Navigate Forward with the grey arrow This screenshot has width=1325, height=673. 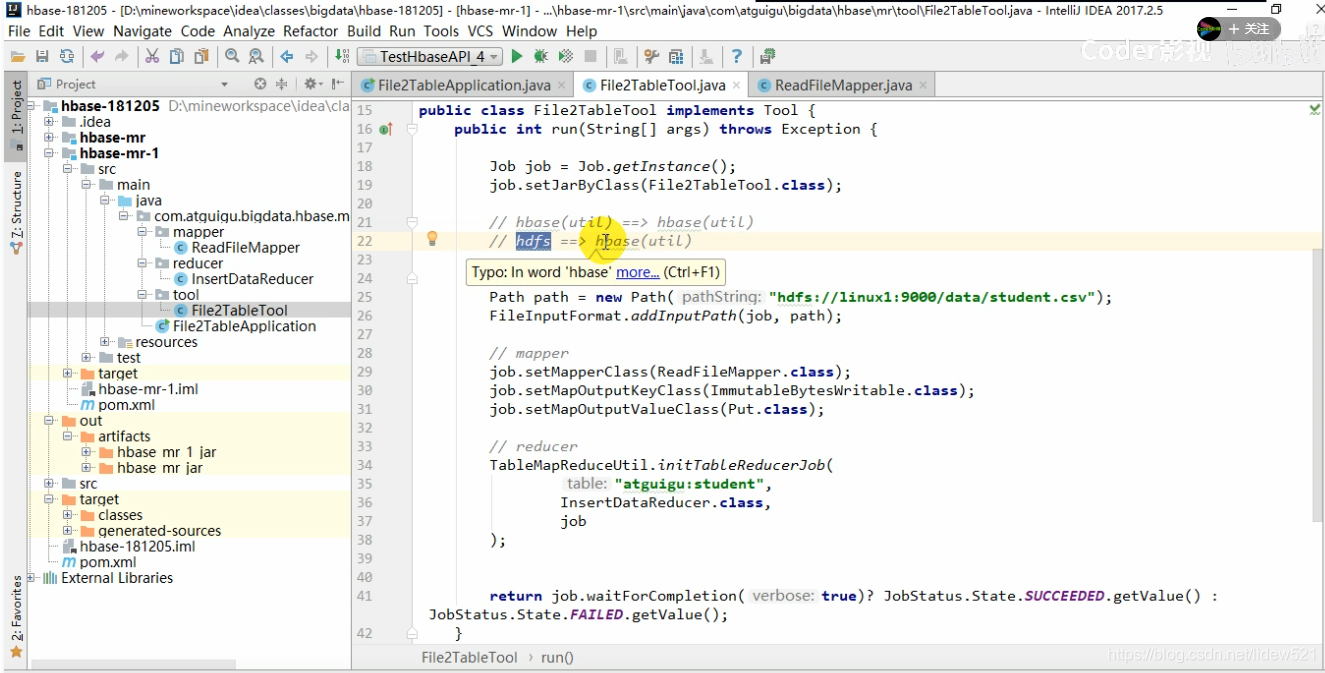tap(311, 57)
